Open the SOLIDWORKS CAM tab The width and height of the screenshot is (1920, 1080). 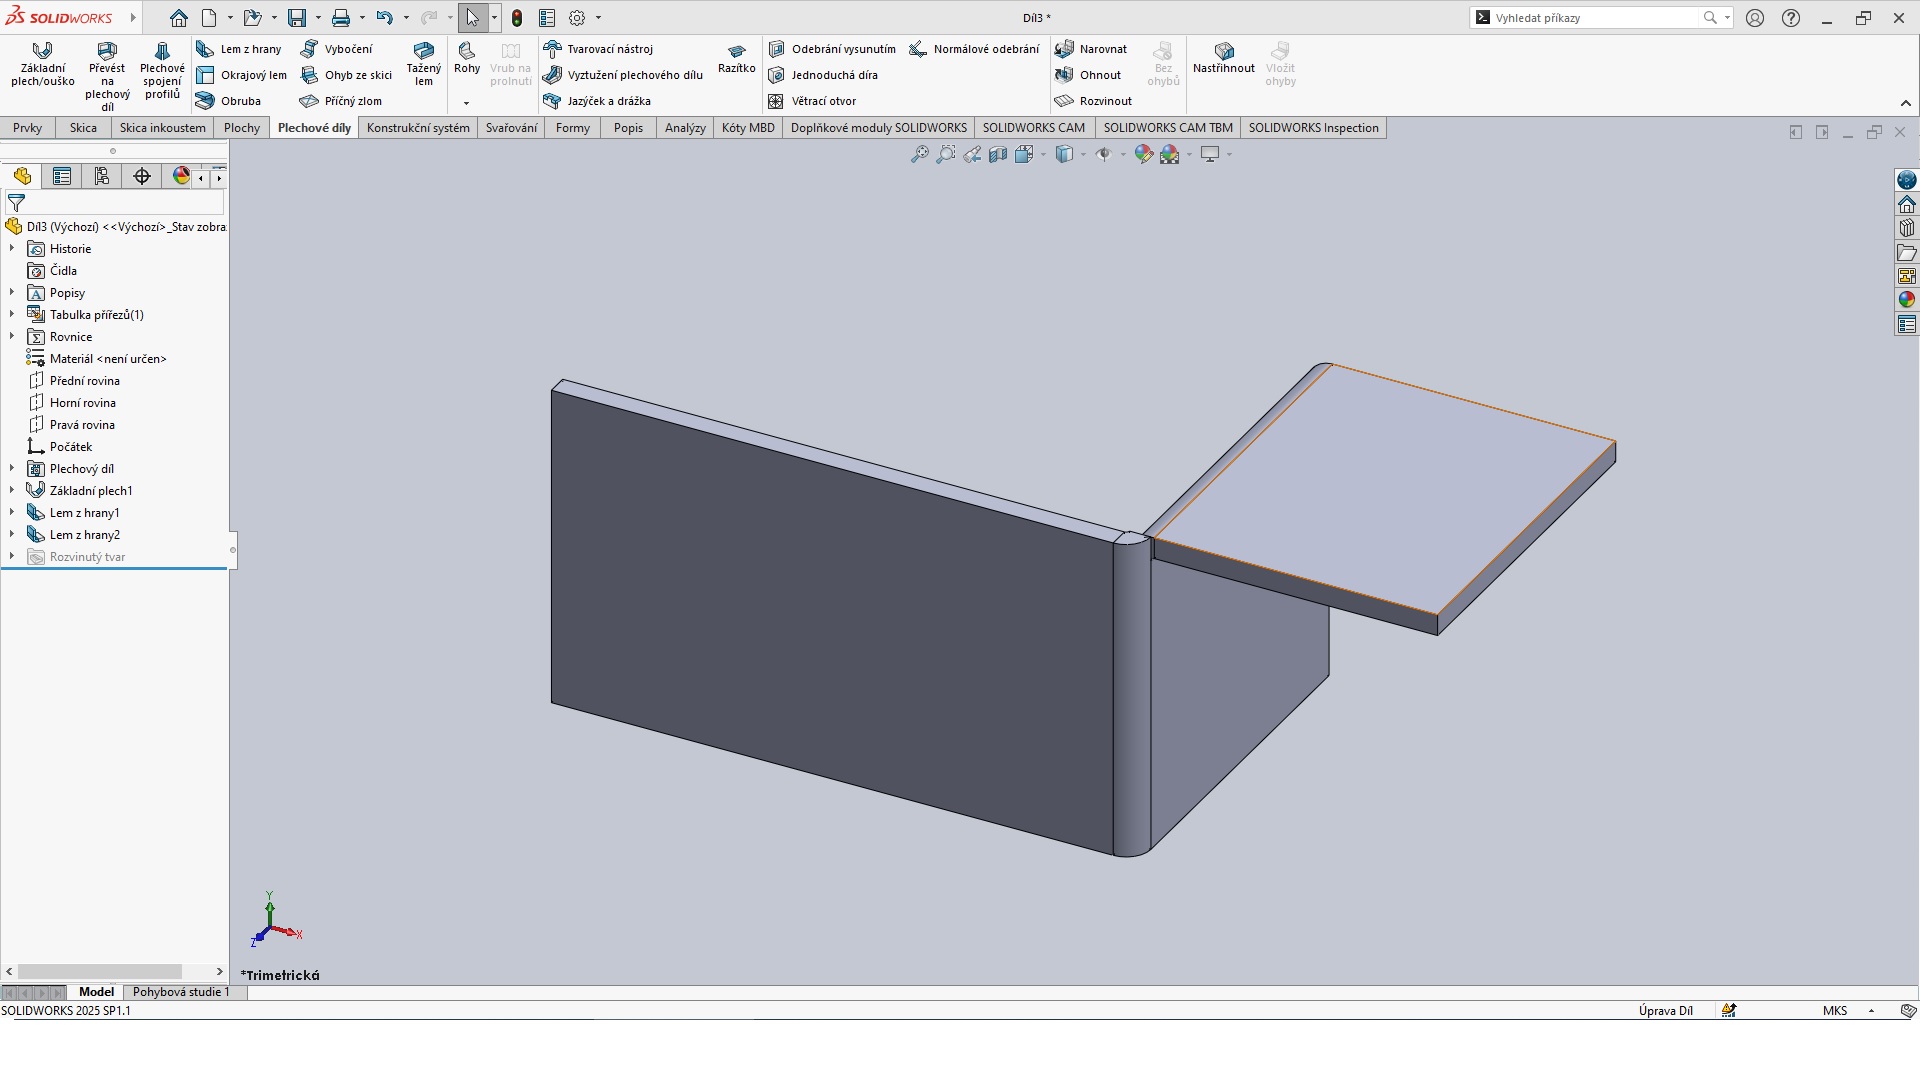(1033, 128)
